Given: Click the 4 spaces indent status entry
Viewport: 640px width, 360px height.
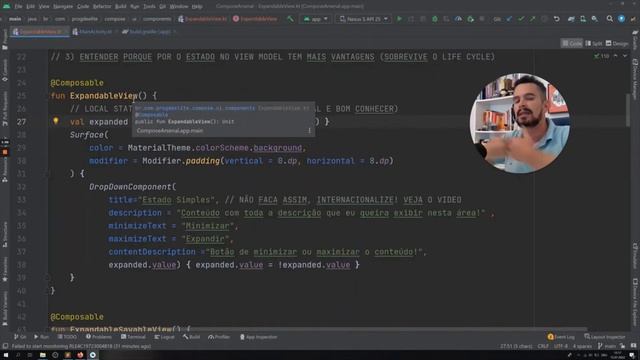Looking at the screenshot, I should tap(582, 346).
